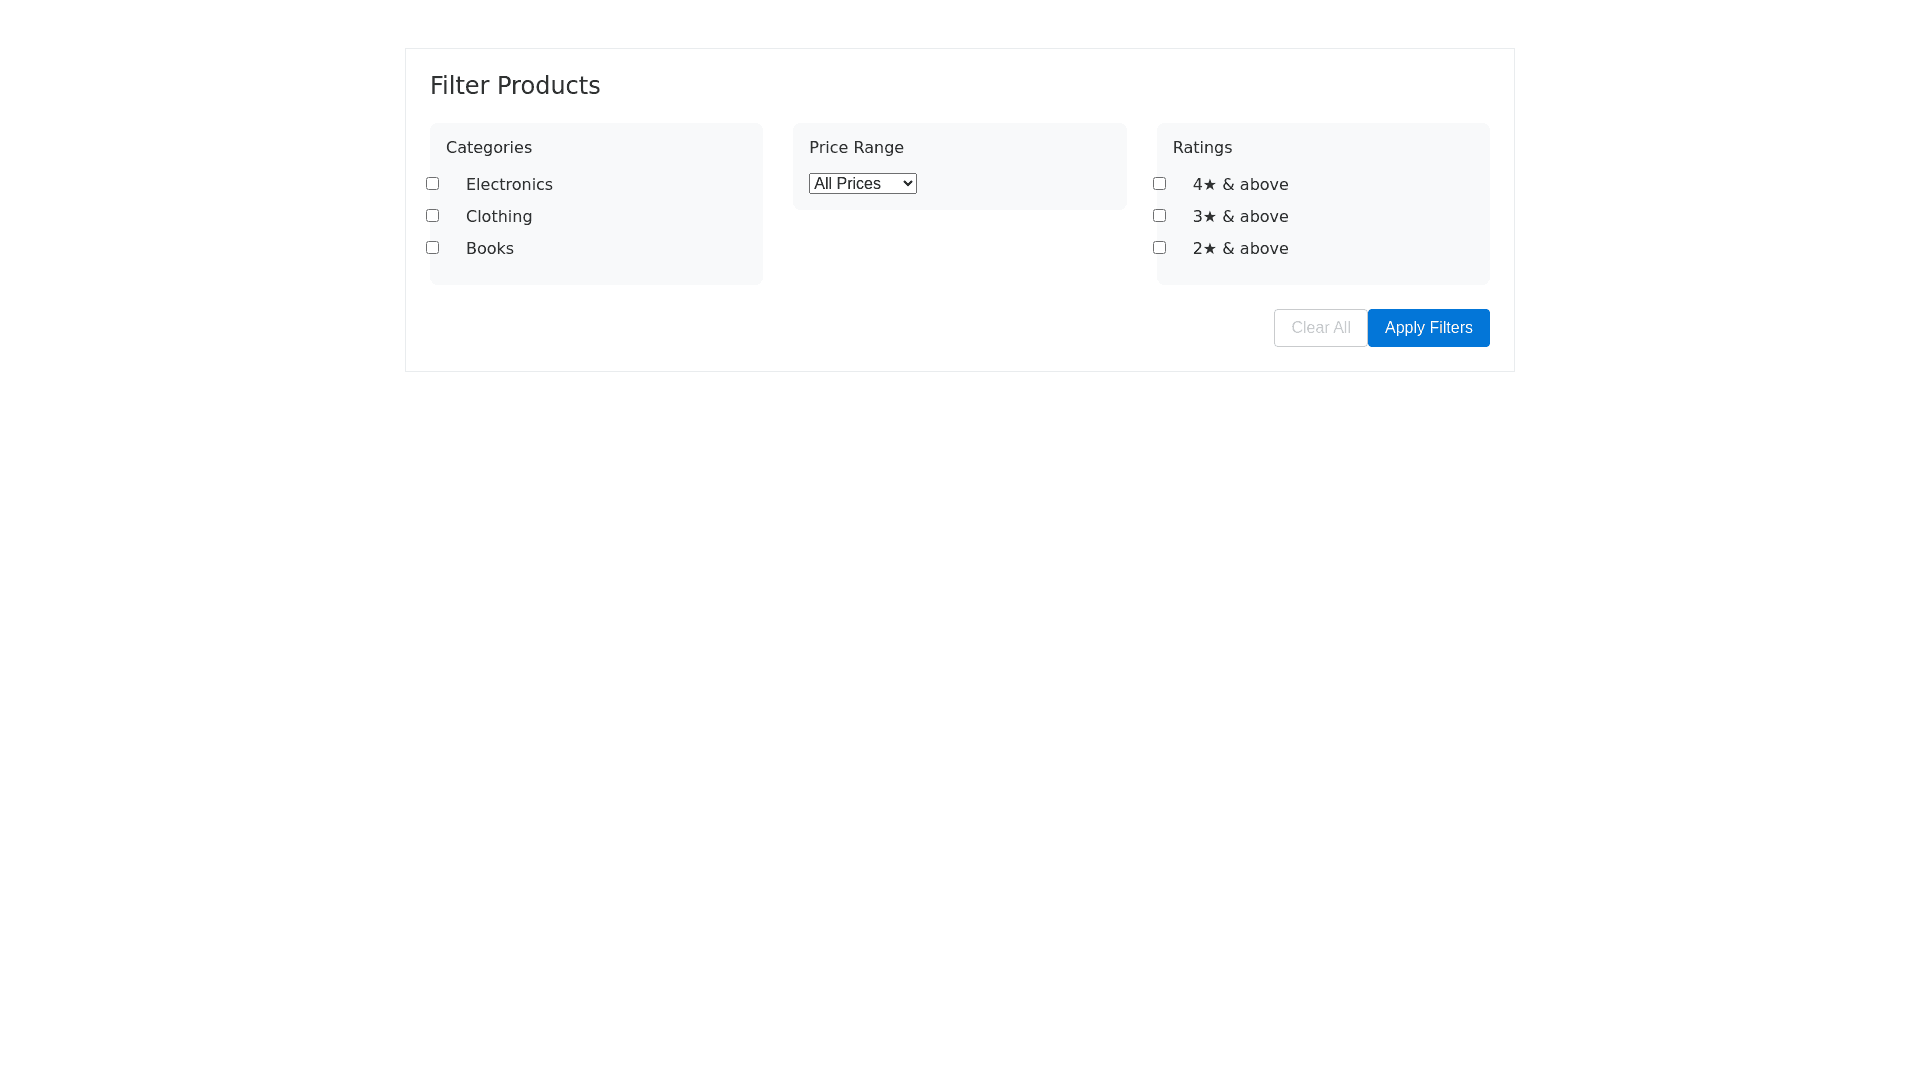Enable the 3★ & above rating checkbox
1920x1080 pixels.
click(x=1159, y=216)
